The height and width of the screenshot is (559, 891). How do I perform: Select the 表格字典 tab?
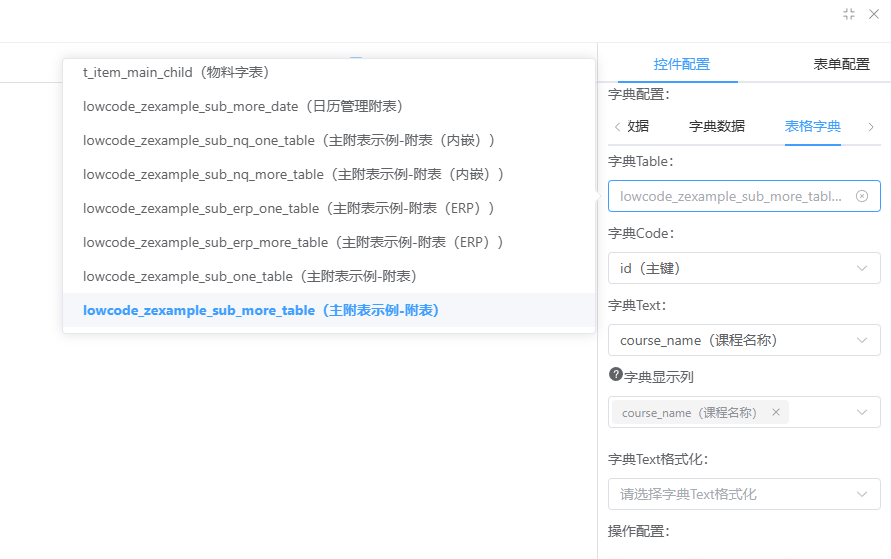tap(812, 126)
